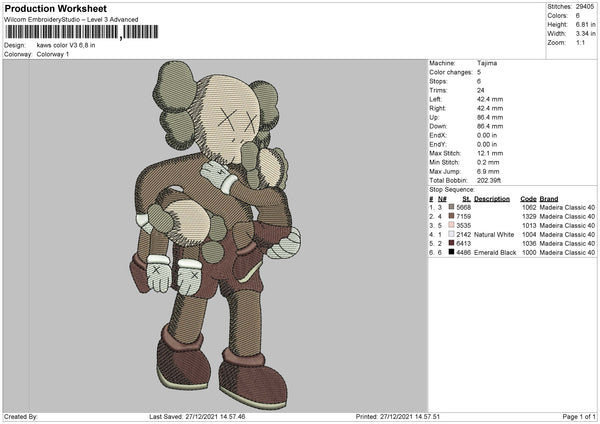Click 'Wilcom EmbroideryStudio – Level 3 Advanced' text
Screen dimensions: 600x424
pos(71,20)
